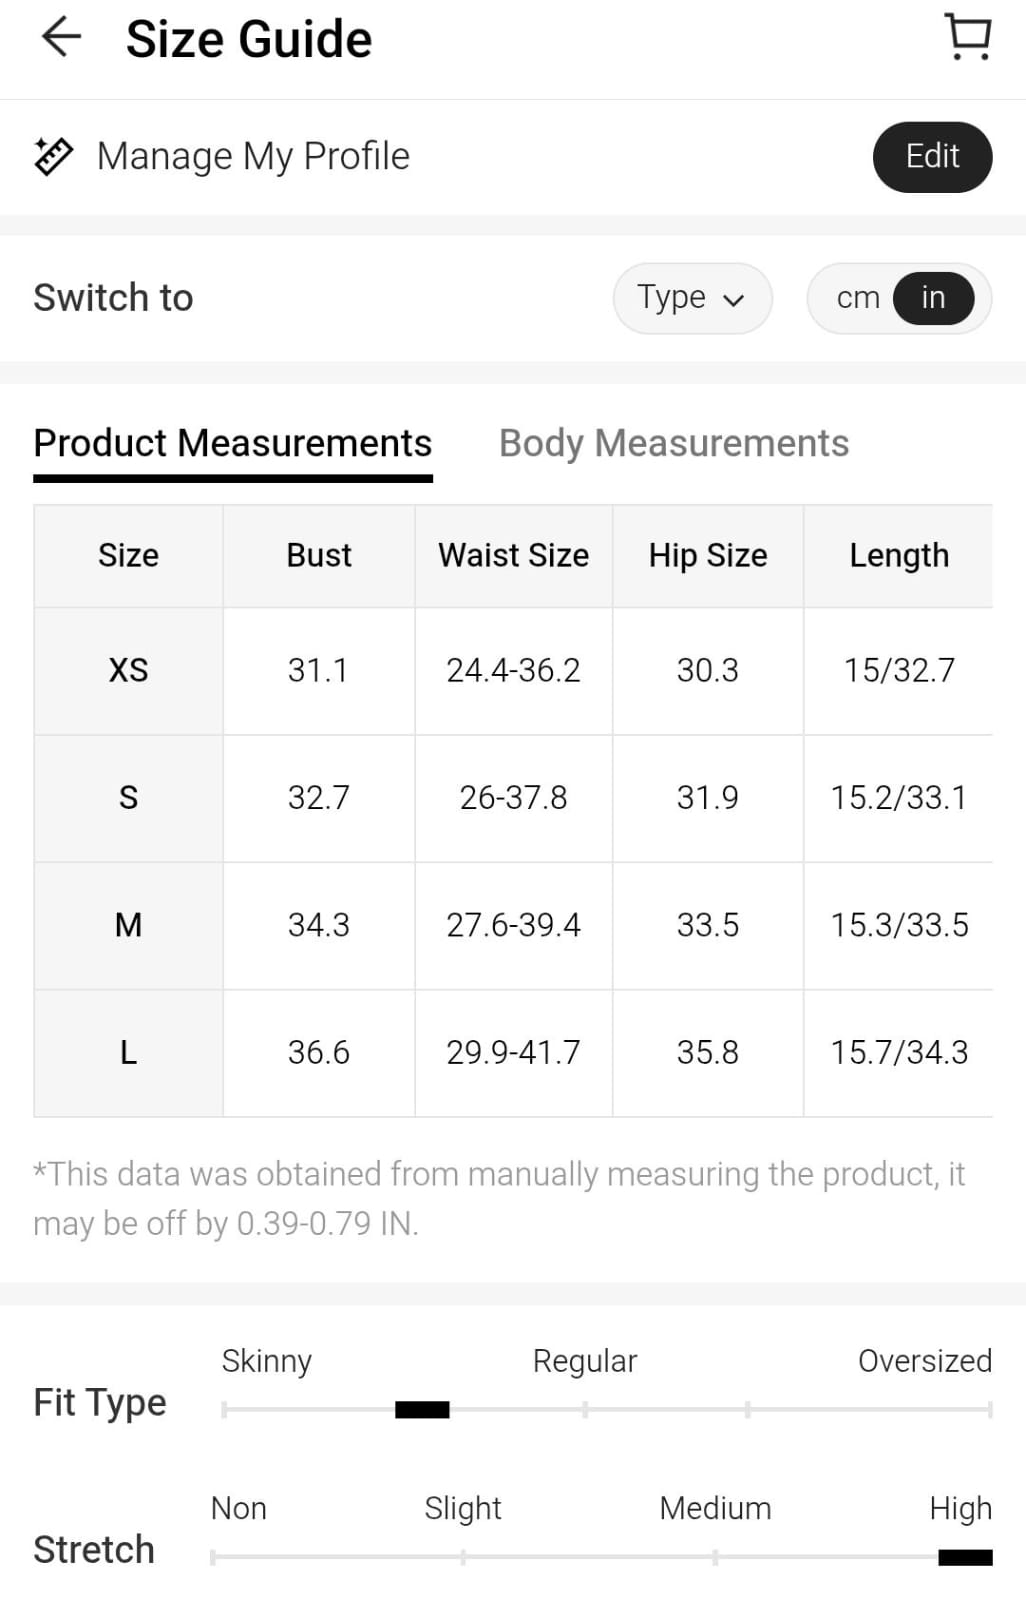Image resolution: width=1026 pixels, height=1600 pixels.
Task: Select the in unit option
Action: (x=933, y=298)
